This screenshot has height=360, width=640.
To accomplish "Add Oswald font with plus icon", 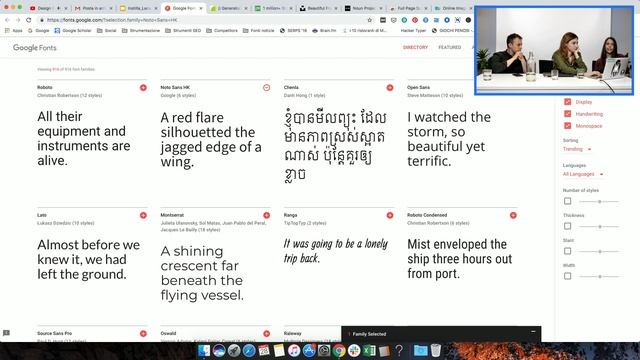I will point(267,334).
